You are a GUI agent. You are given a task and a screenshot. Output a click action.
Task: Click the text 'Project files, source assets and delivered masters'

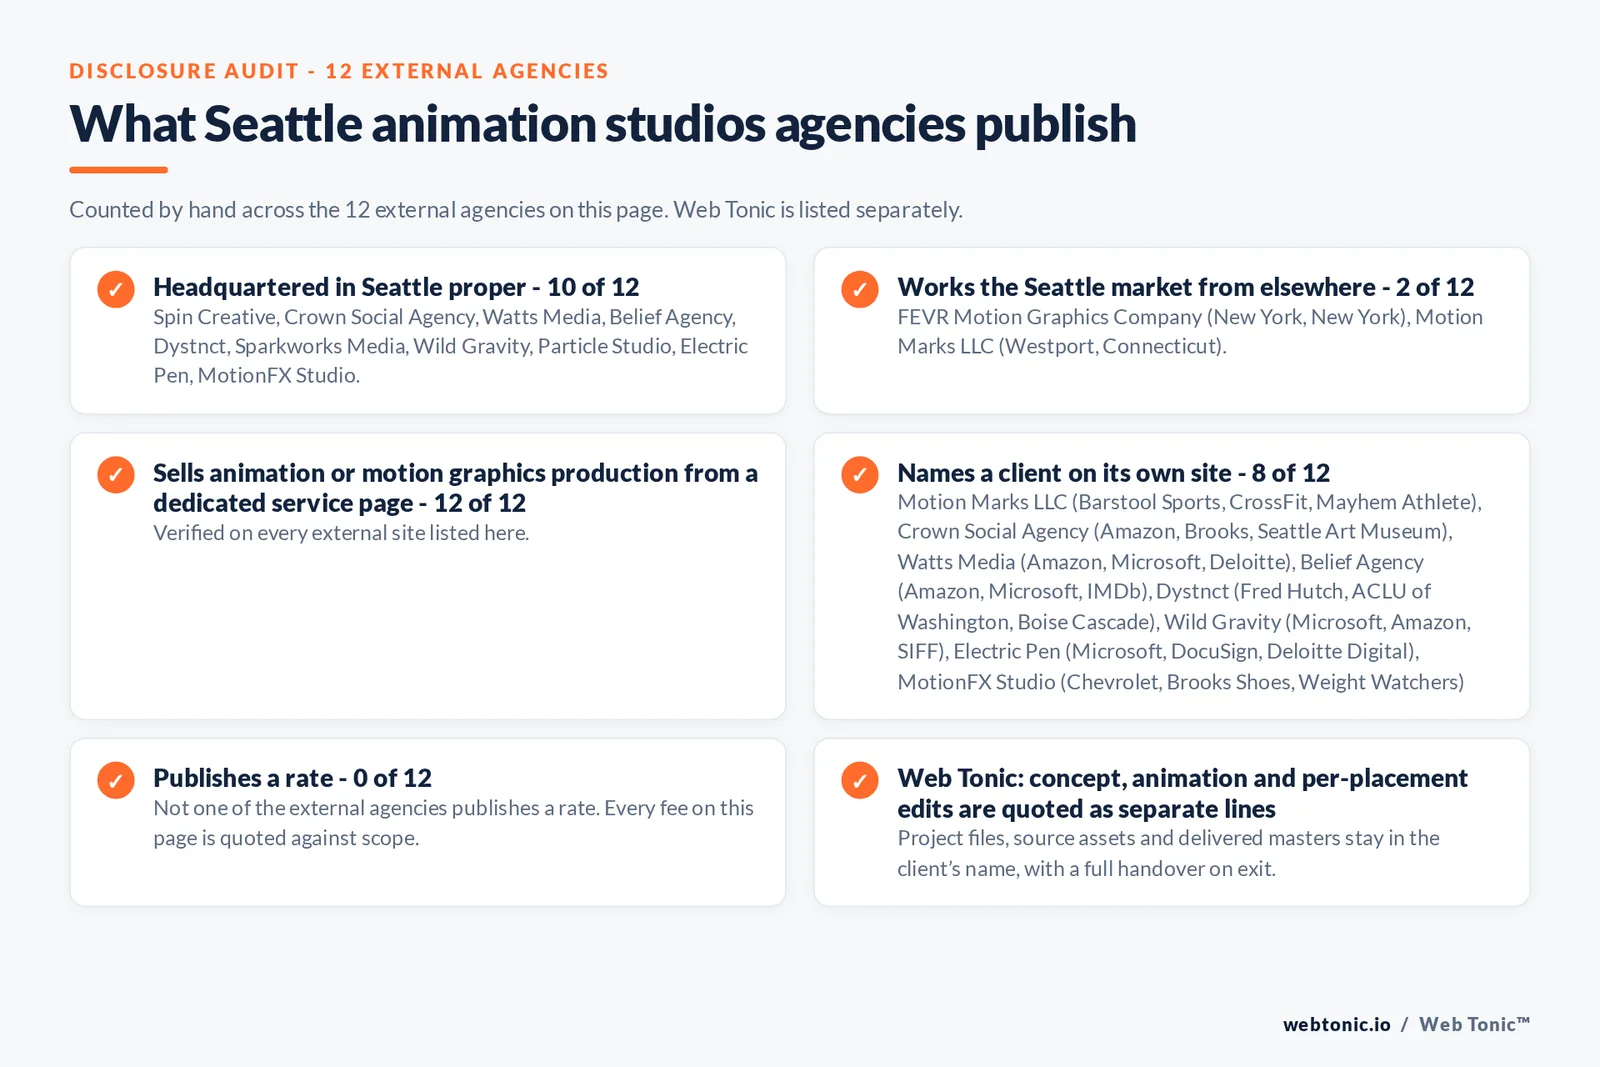(x=1168, y=853)
